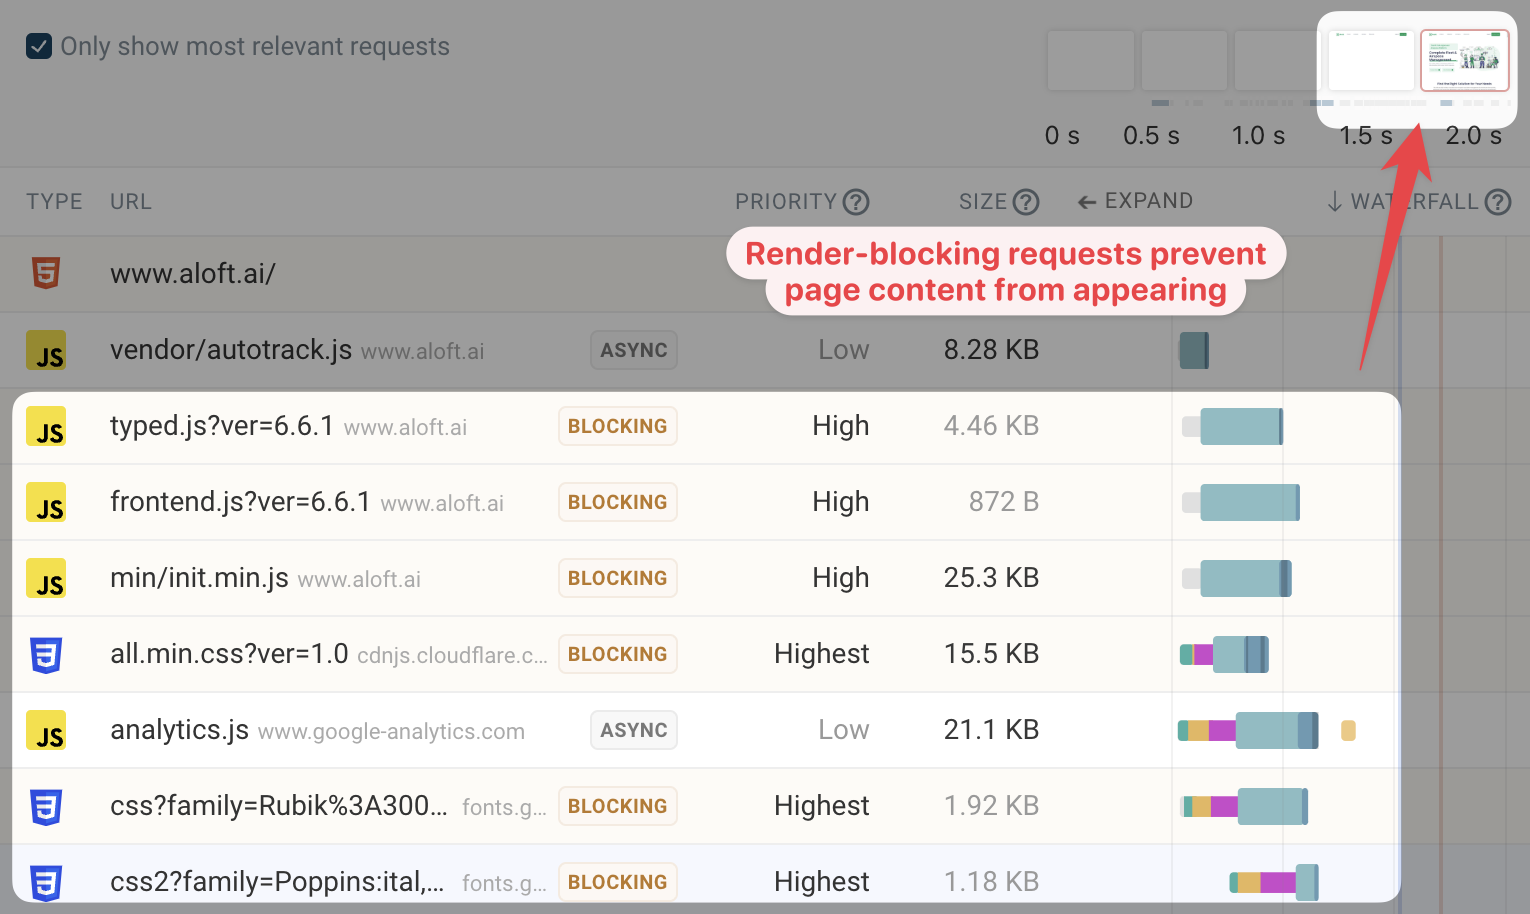Viewport: 1530px width, 914px height.
Task: Click the JS icon for typed.js
Action: [46, 426]
